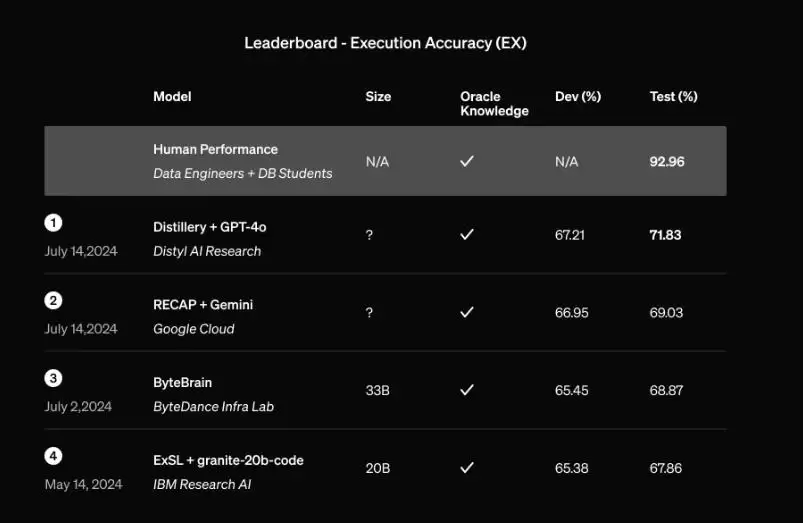Viewport: 803px width, 523px height.
Task: Click the ByteBrain oracle knowledge checkmark
Action: (x=467, y=390)
